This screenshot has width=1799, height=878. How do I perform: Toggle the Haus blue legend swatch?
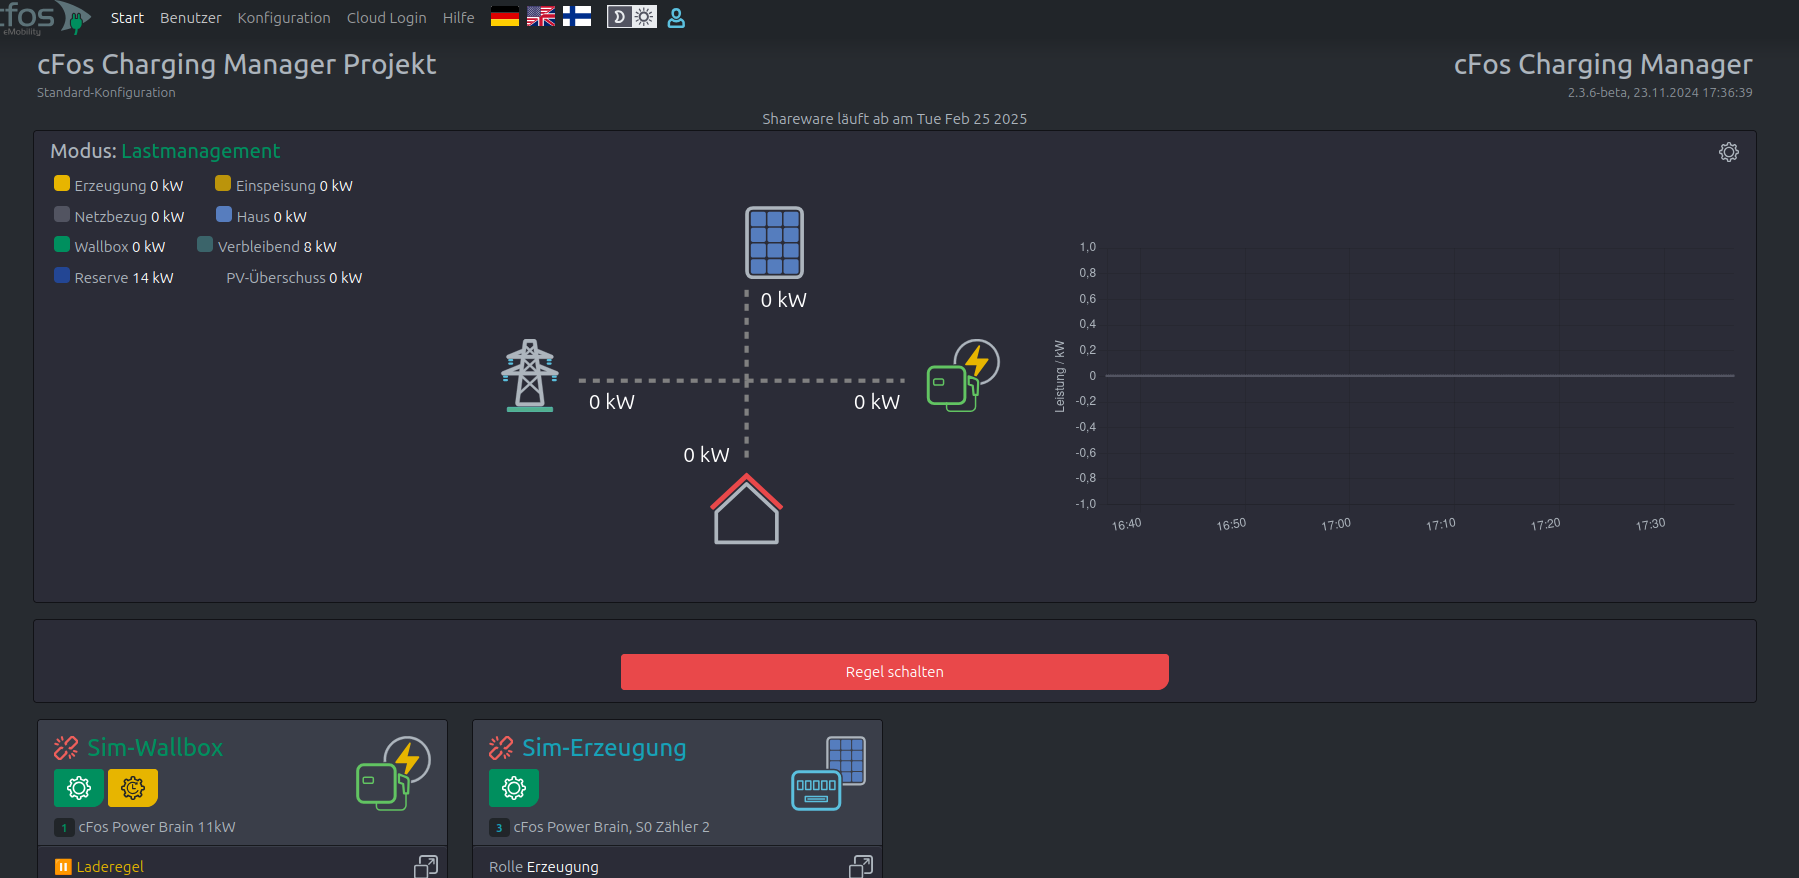point(224,215)
